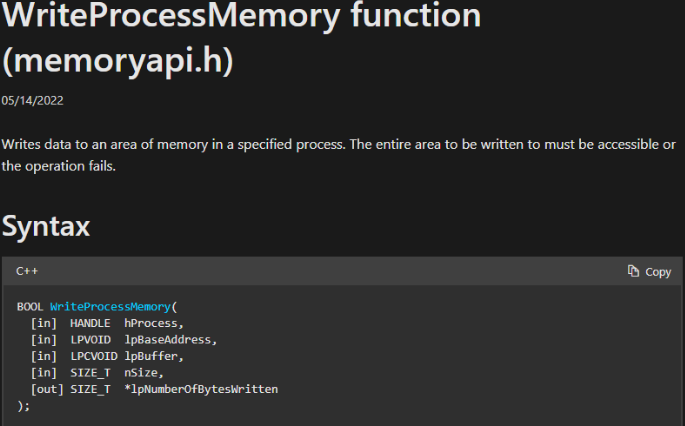Click the lpBaseAddress parameter in code
This screenshot has height=426, width=685.
coord(175,339)
